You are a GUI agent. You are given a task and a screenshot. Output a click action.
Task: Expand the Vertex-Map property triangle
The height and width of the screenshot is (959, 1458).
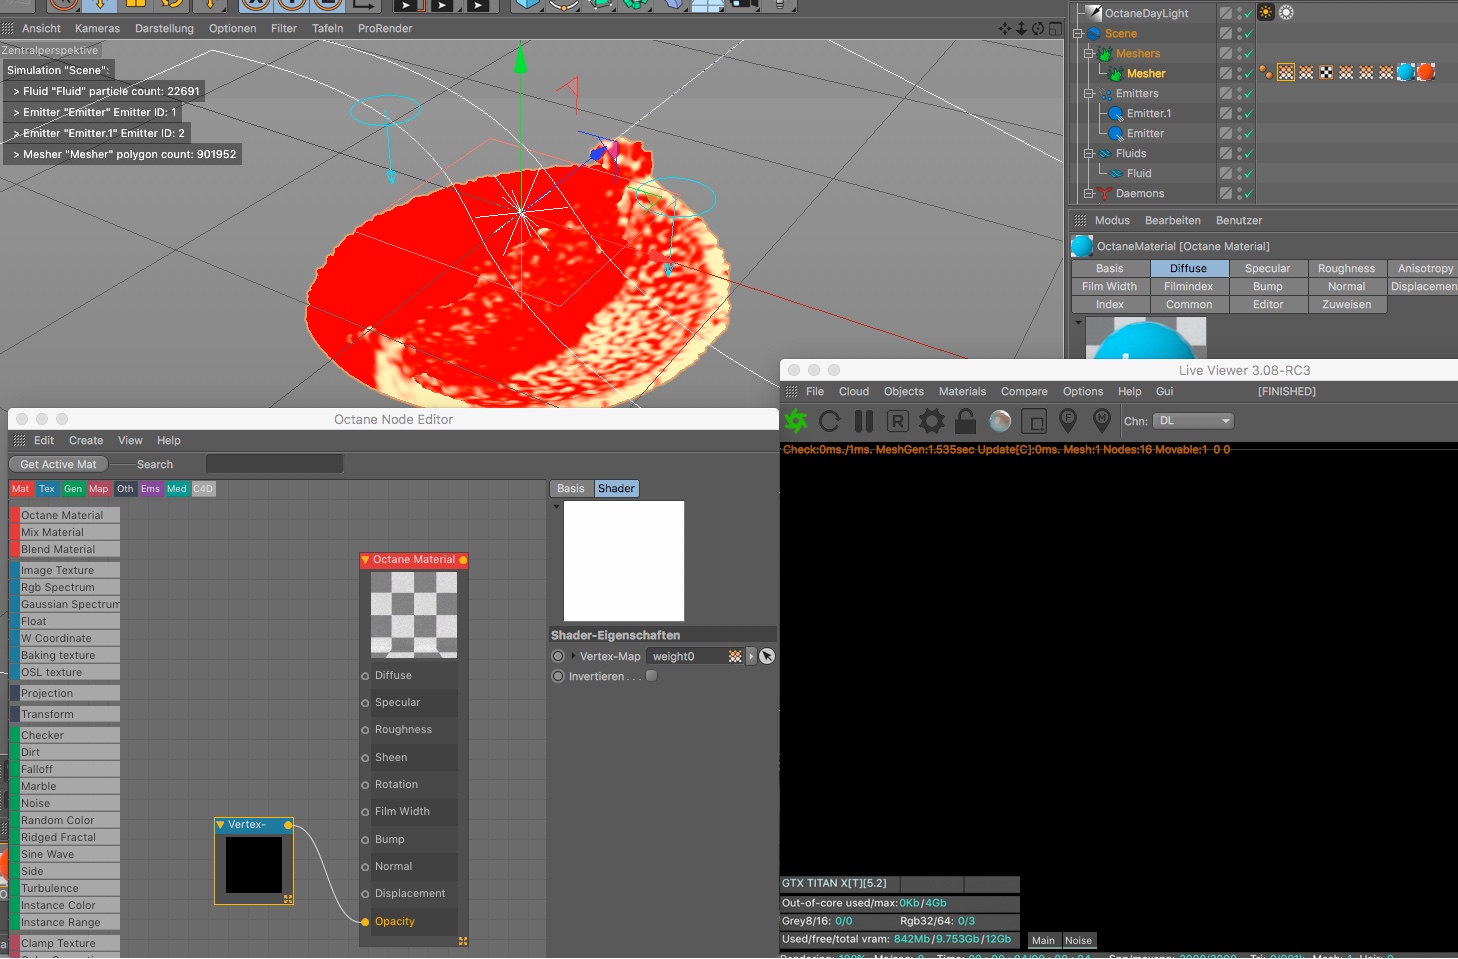pos(573,657)
